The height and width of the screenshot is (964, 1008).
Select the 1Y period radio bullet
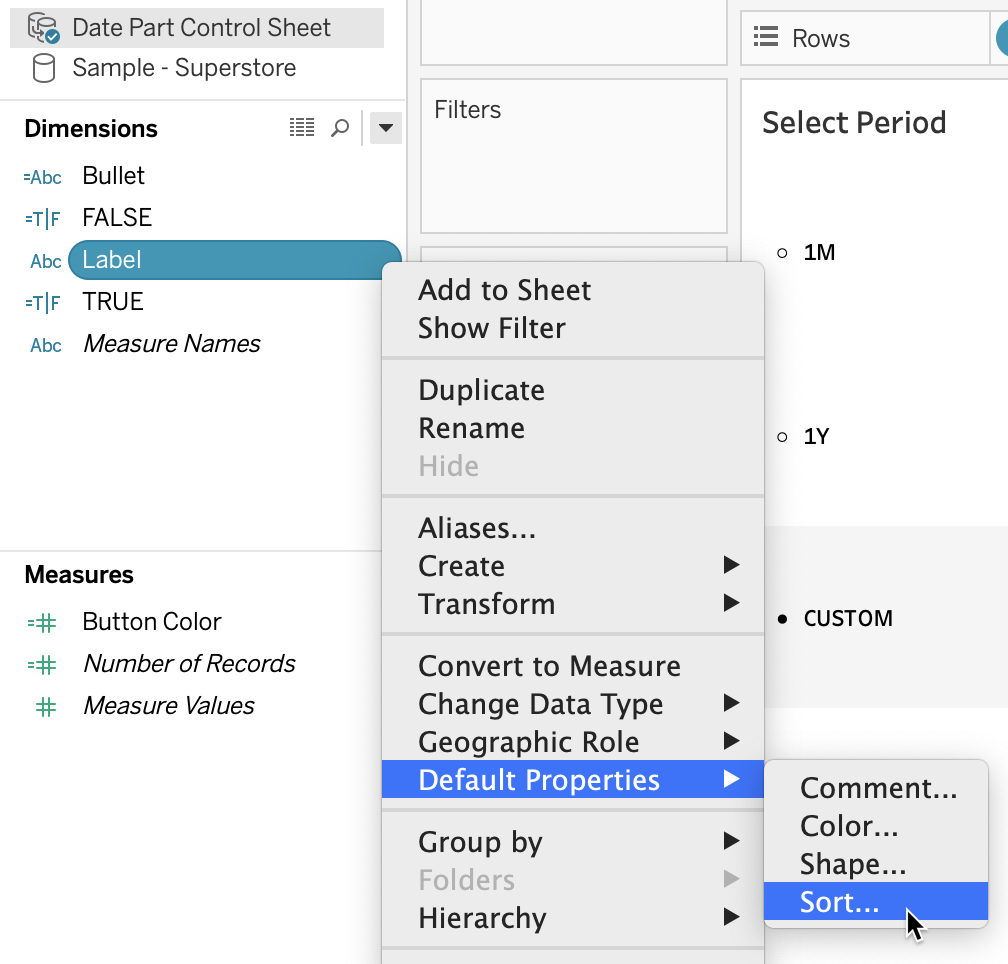pos(783,437)
